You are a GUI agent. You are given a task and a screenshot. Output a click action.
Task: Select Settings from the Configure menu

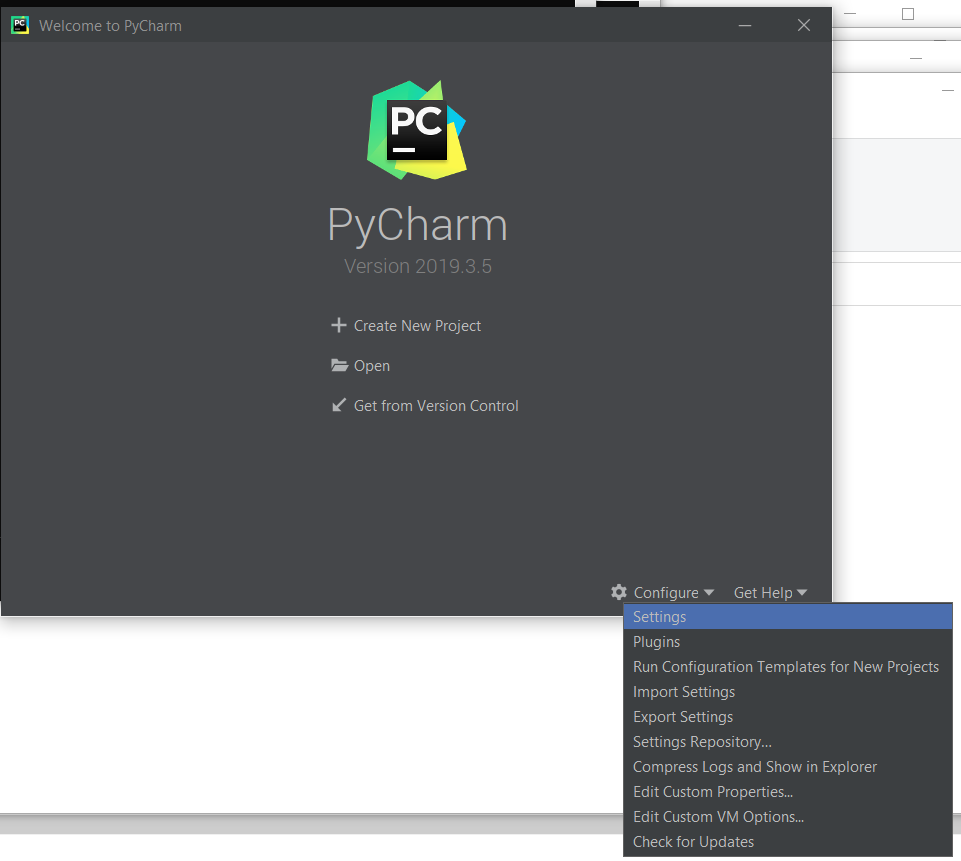pyautogui.click(x=659, y=617)
